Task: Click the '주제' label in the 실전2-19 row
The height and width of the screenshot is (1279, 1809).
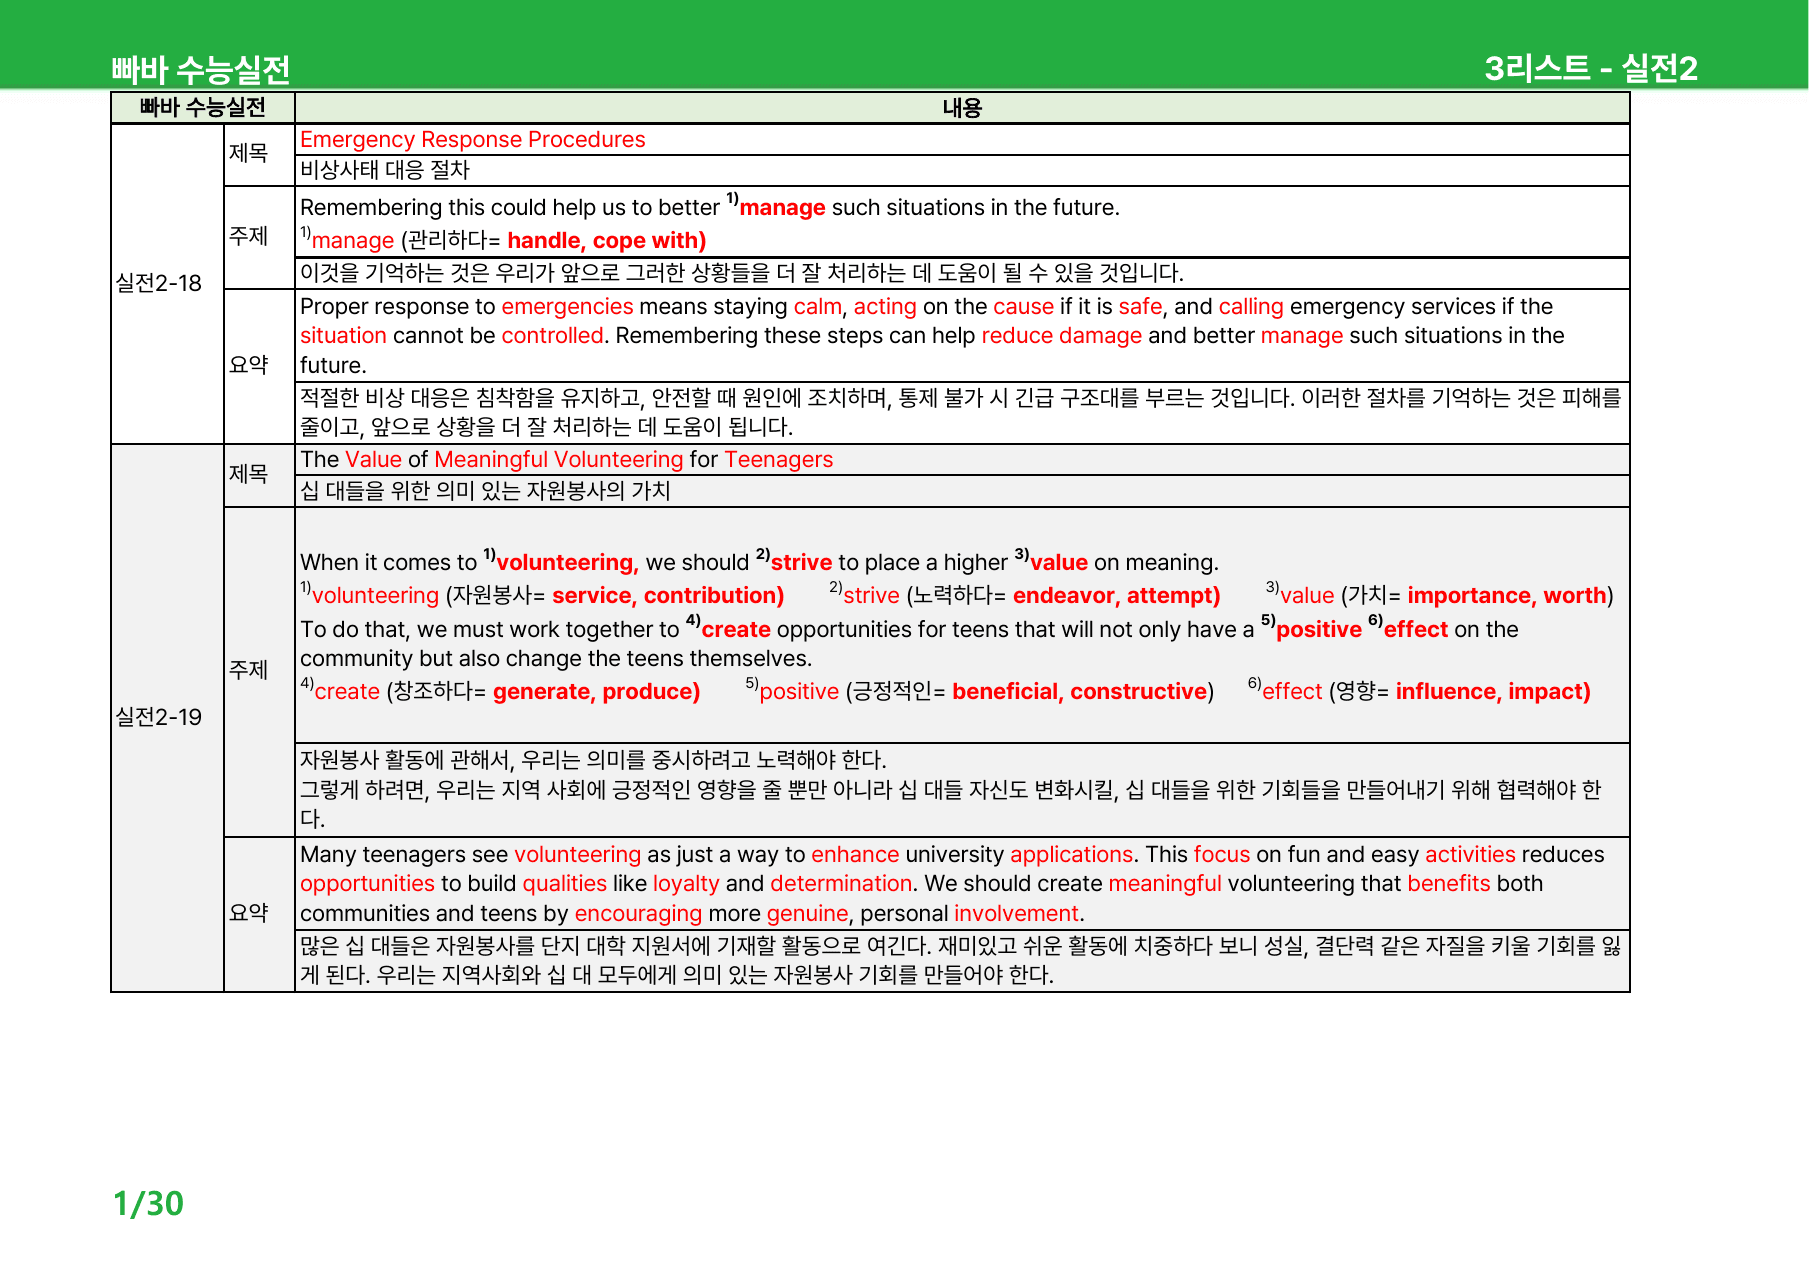Action: coord(249,671)
